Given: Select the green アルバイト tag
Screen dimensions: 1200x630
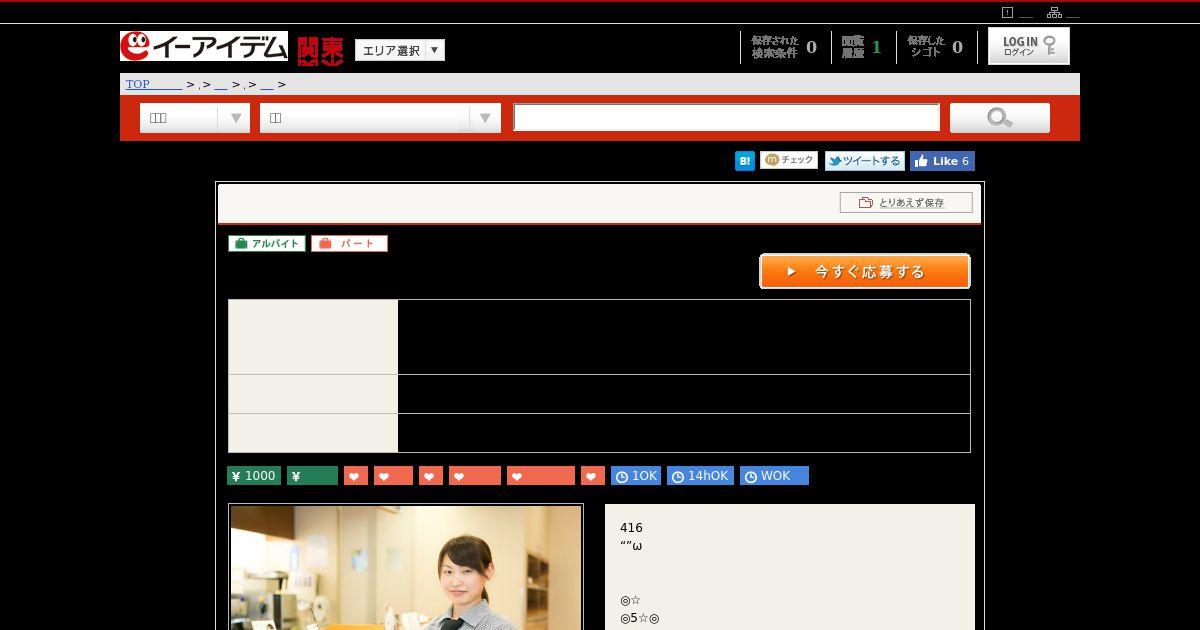Looking at the screenshot, I should pyautogui.click(x=267, y=243).
